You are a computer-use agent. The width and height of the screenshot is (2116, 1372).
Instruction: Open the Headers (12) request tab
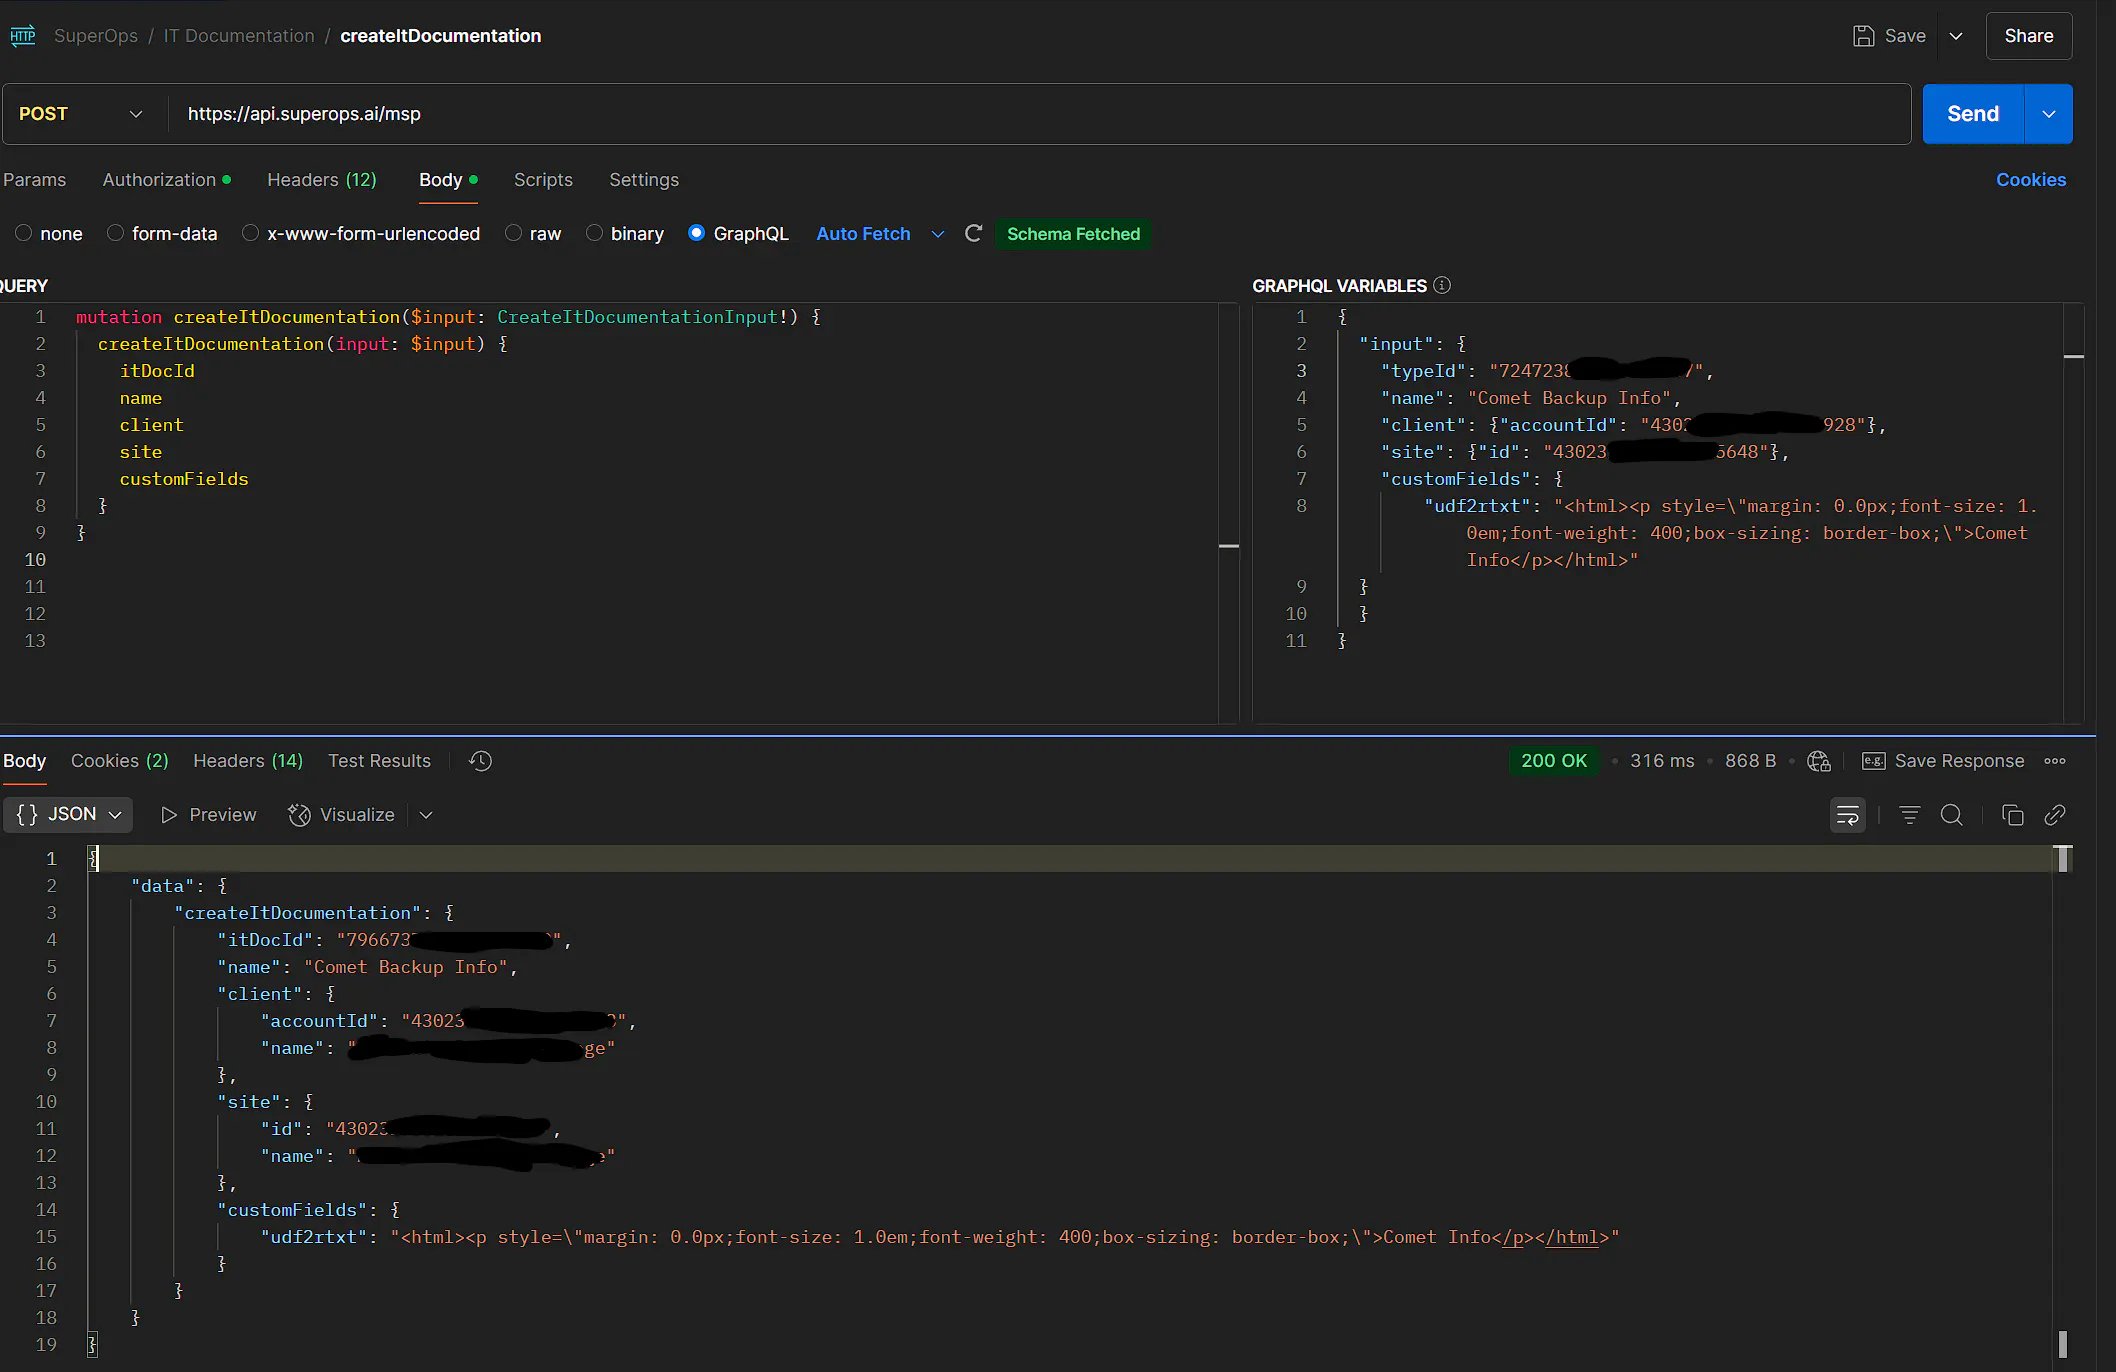pos(321,180)
